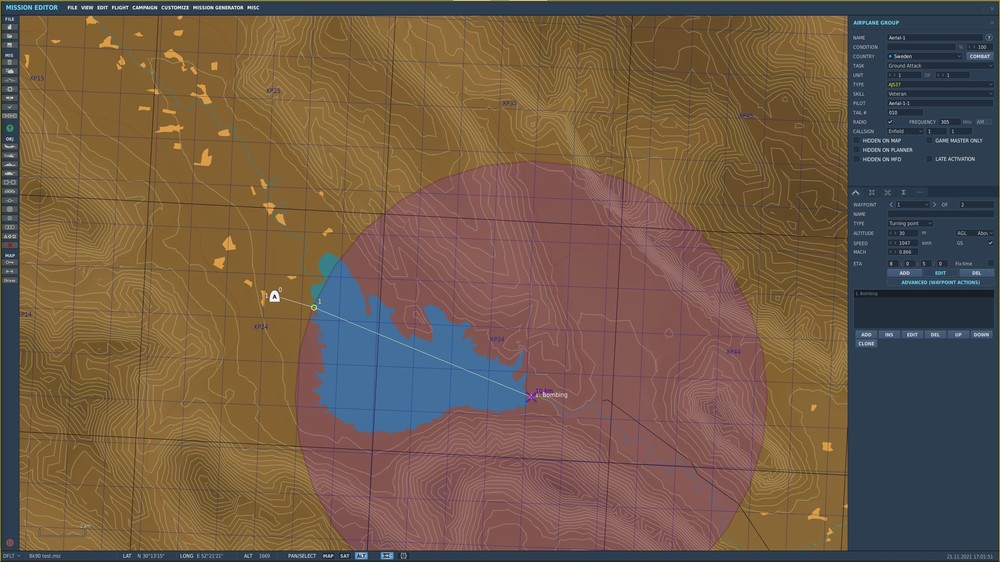Toggle the RADIO checkbox

coord(890,122)
